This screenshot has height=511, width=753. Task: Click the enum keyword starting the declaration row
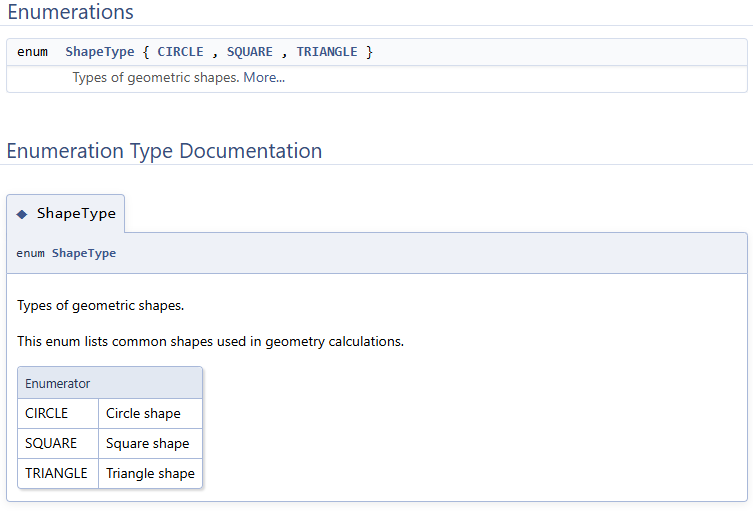[32, 52]
